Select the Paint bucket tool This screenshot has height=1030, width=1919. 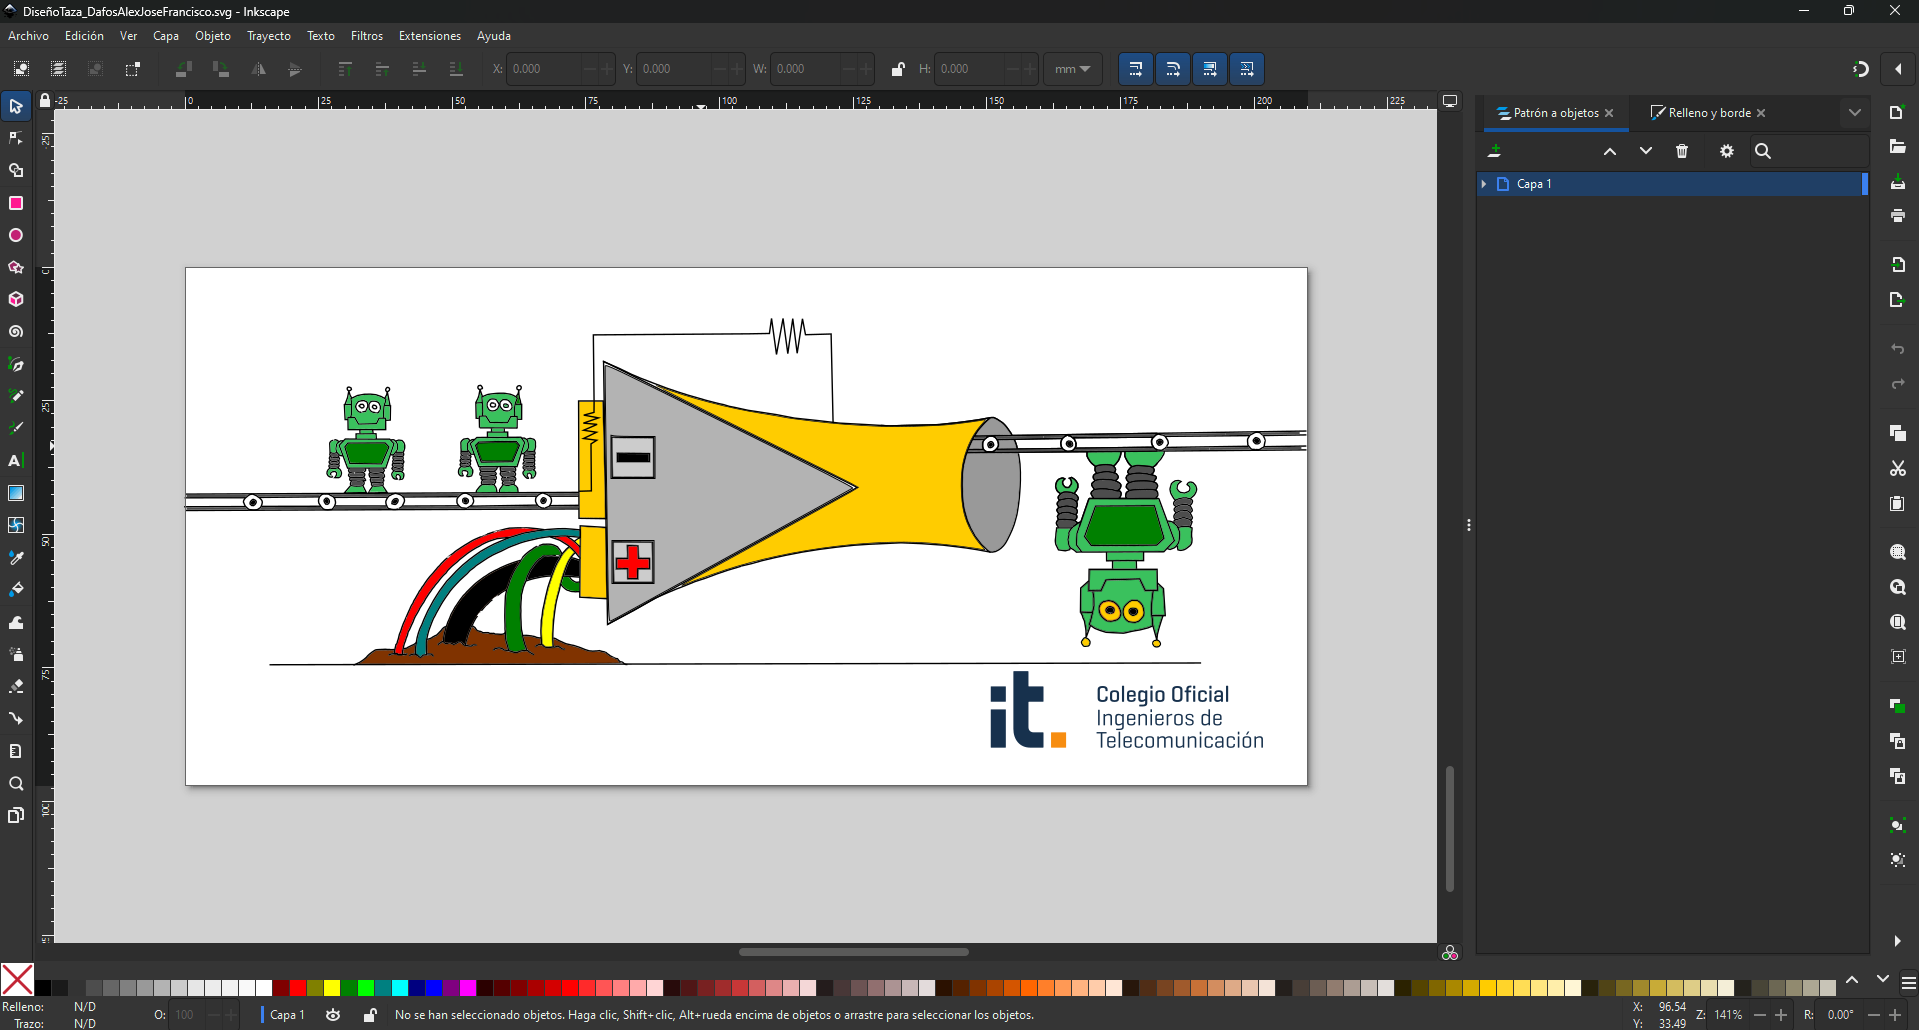tap(16, 589)
